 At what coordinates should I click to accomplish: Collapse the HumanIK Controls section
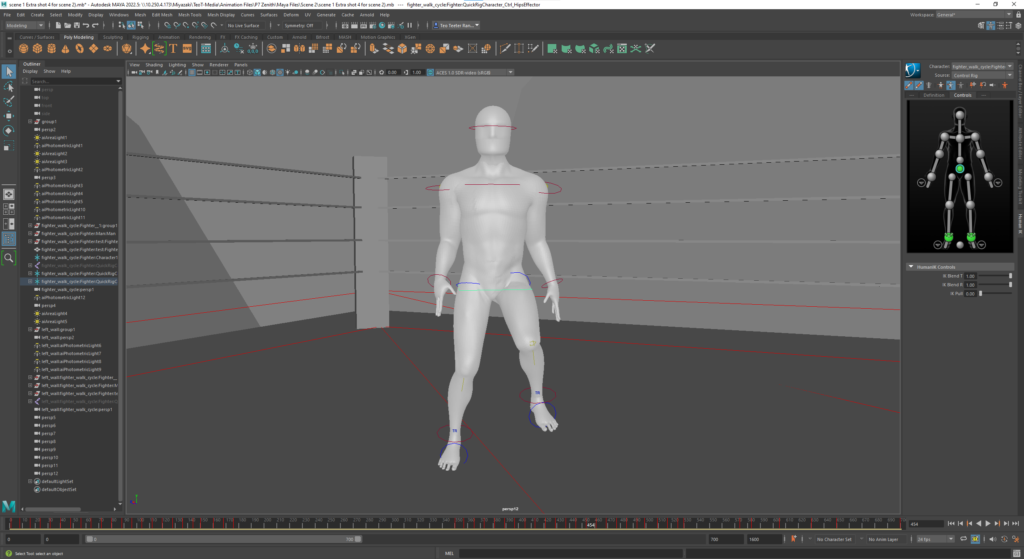[911, 267]
